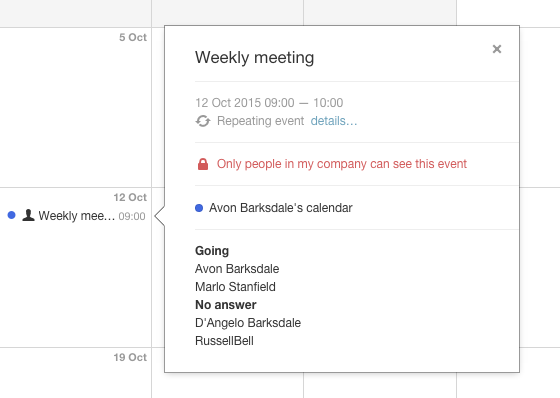Click the 09:00 time on event entry
Viewport: 560px width, 398px height.
tap(132, 216)
